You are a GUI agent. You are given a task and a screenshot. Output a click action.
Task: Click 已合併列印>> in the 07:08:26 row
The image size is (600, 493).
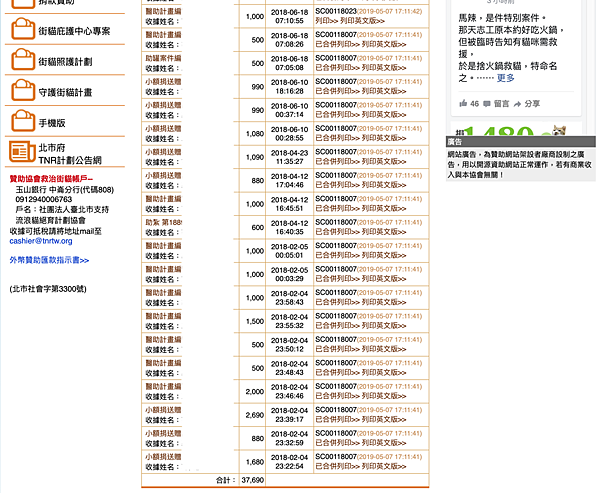point(337,44)
